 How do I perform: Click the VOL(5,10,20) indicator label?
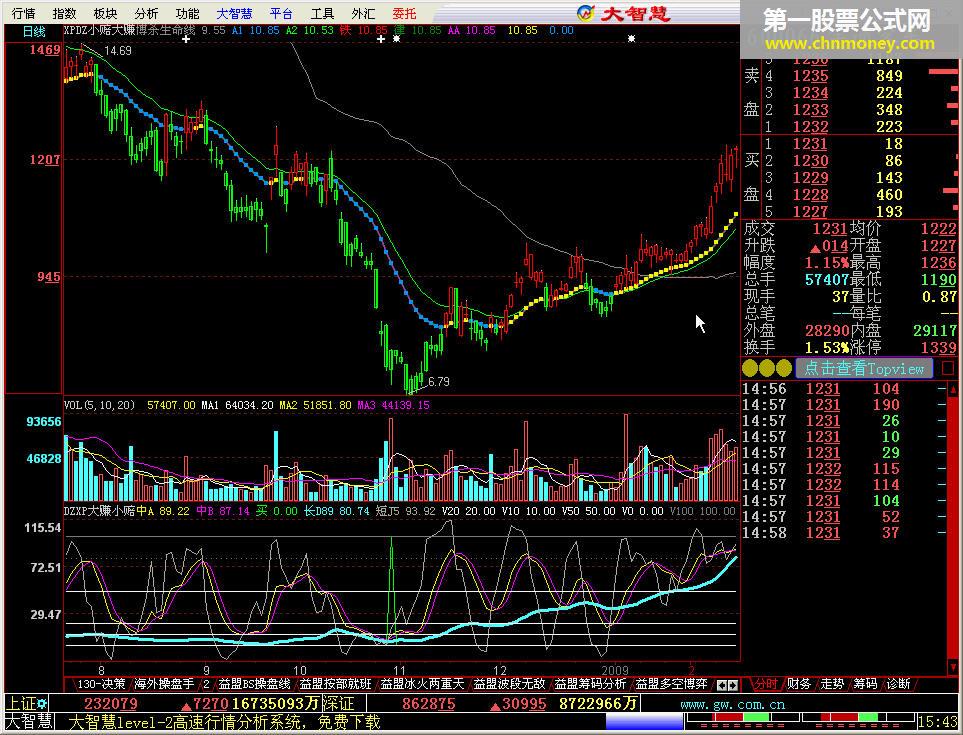tap(100, 405)
